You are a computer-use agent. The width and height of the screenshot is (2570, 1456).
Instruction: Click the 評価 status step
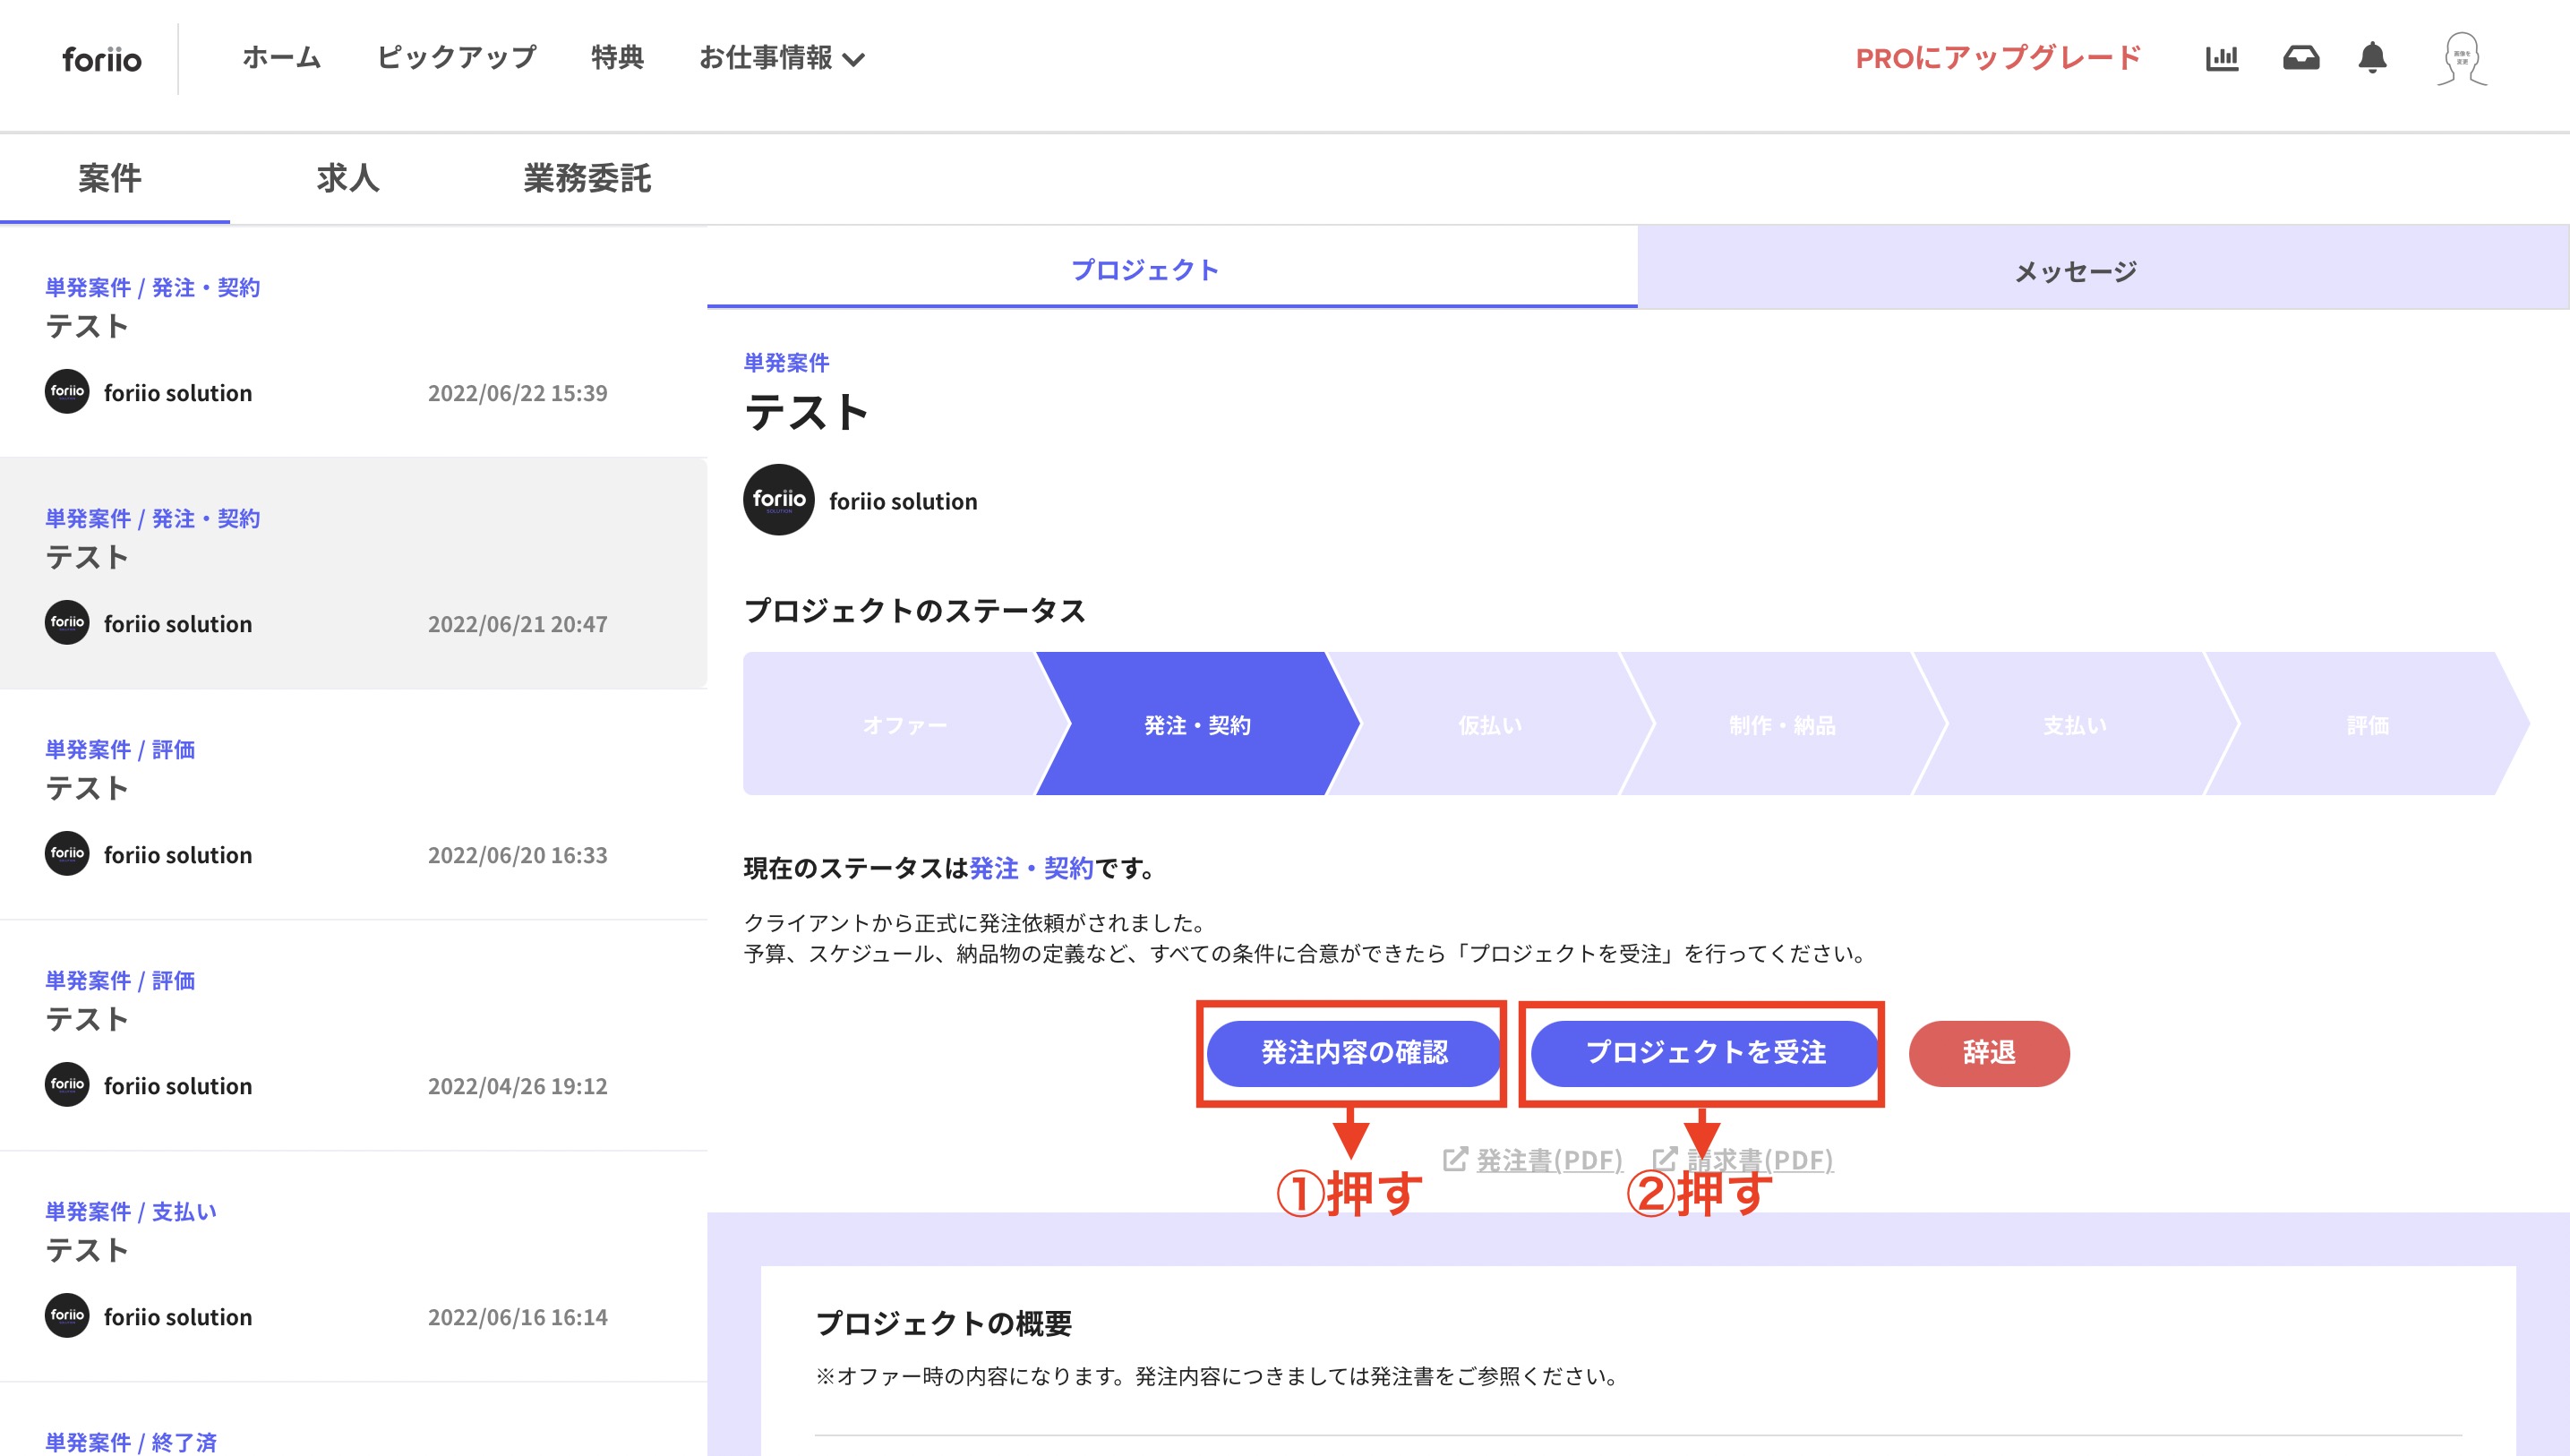click(x=2367, y=724)
